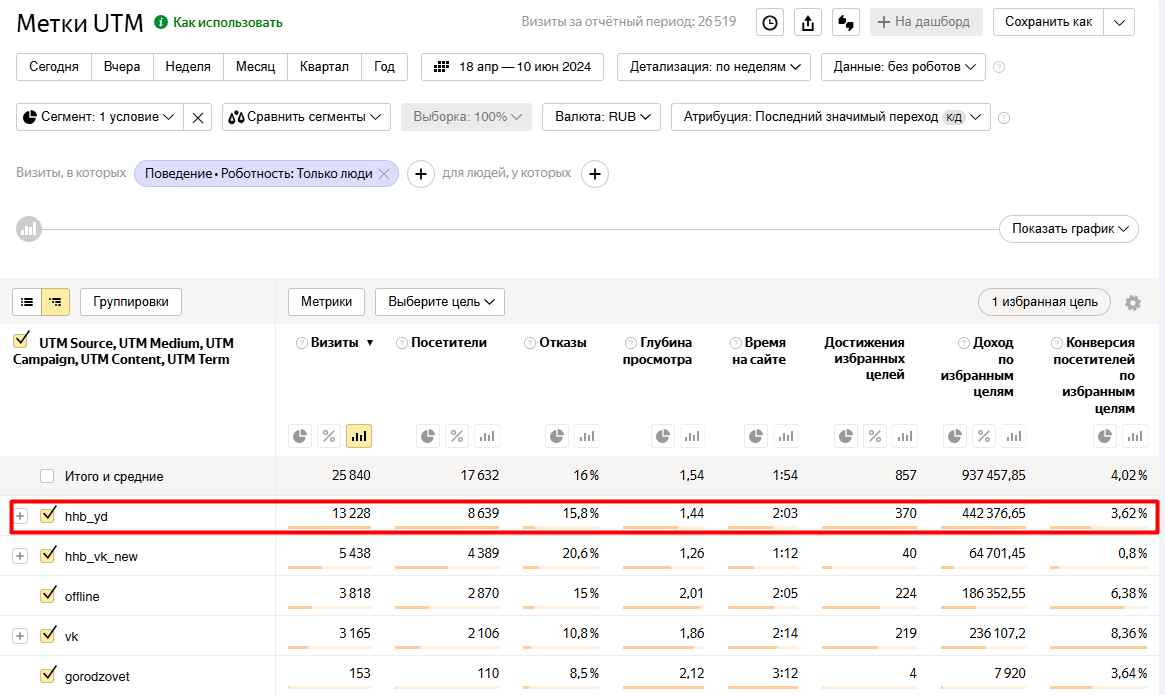Screen dimensions: 1165x695
Task: Uncheck the gorodzovet row checkbox
Action: [48, 675]
